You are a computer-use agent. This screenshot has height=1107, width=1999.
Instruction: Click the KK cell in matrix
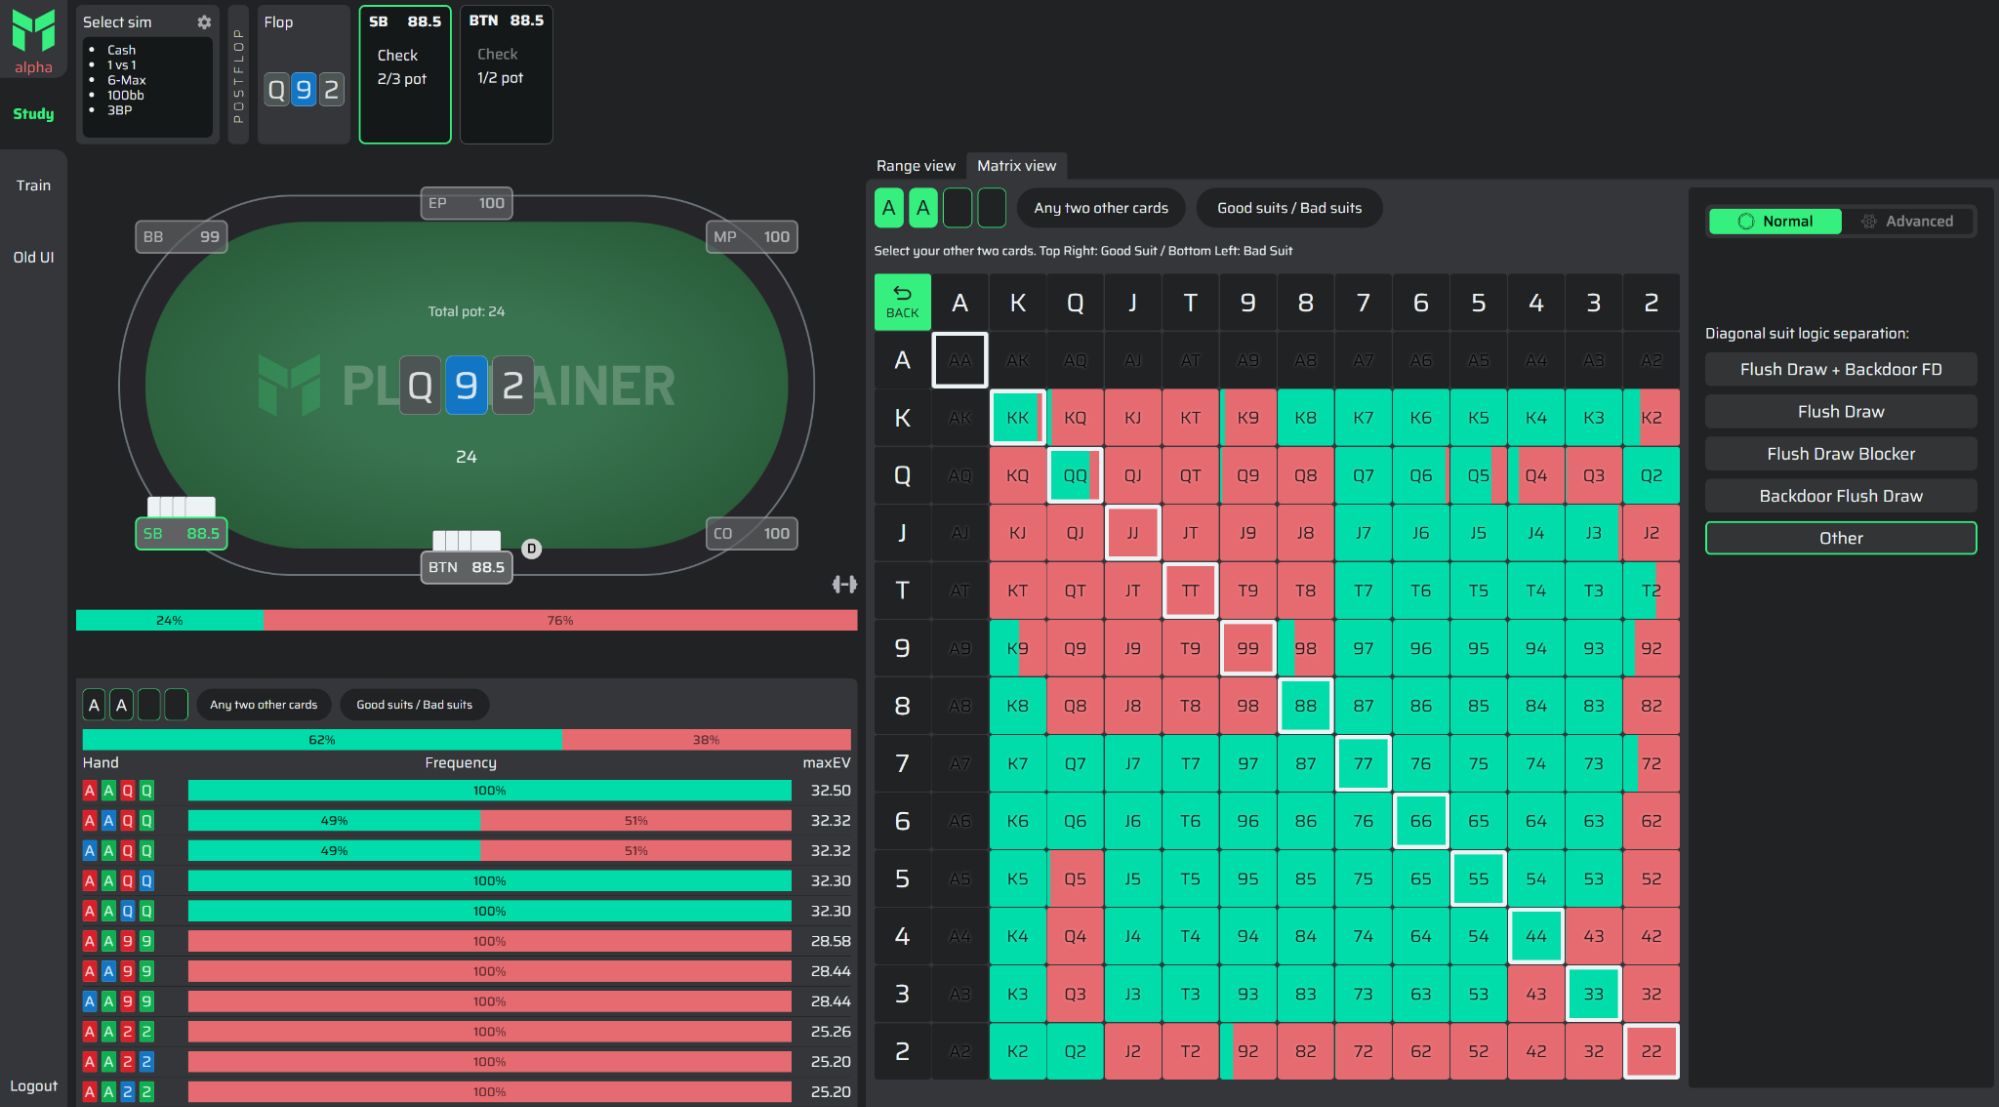click(x=1017, y=417)
